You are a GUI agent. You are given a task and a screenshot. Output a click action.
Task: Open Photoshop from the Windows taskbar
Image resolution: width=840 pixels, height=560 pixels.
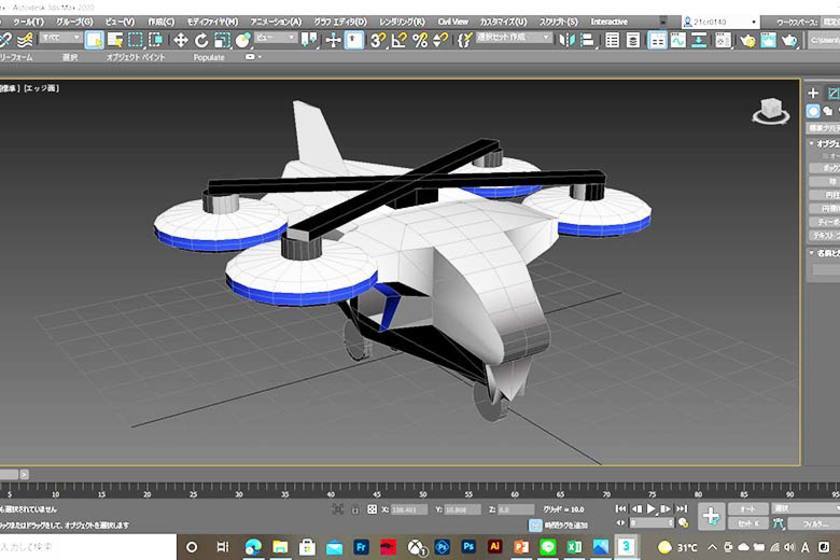(x=467, y=547)
